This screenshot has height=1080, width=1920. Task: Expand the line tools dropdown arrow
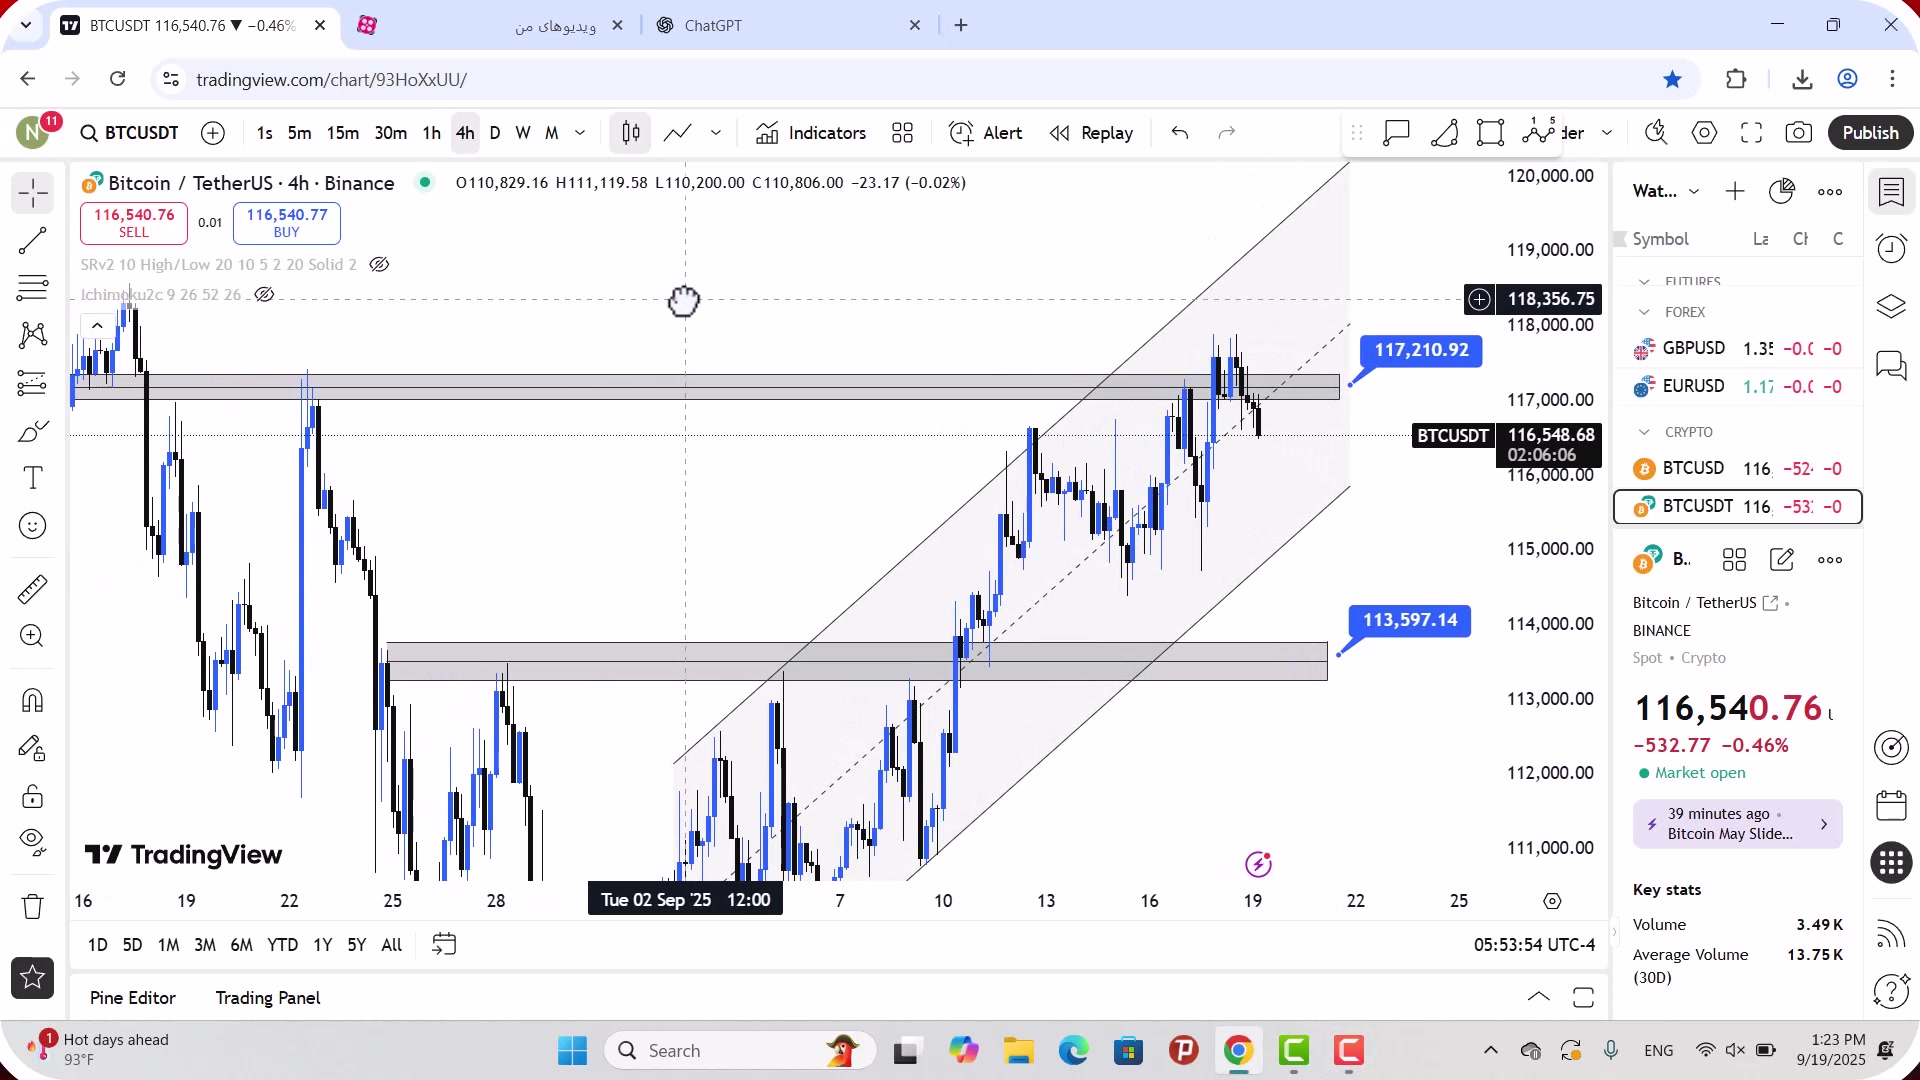pos(716,133)
